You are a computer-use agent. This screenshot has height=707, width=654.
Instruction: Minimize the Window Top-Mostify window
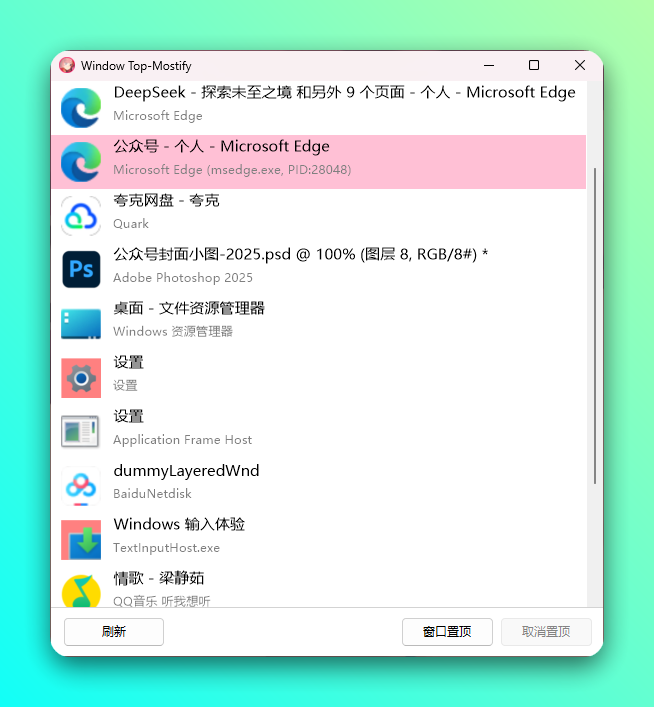pos(489,65)
